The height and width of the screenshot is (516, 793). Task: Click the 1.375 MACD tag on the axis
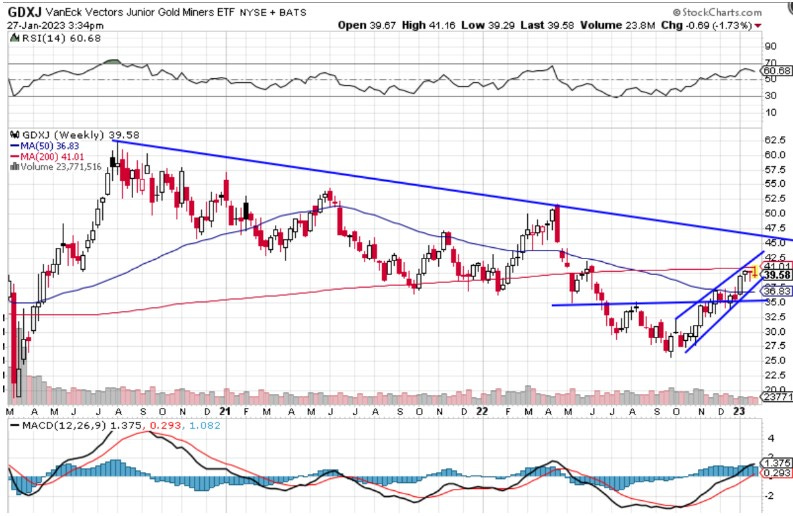[x=778, y=463]
